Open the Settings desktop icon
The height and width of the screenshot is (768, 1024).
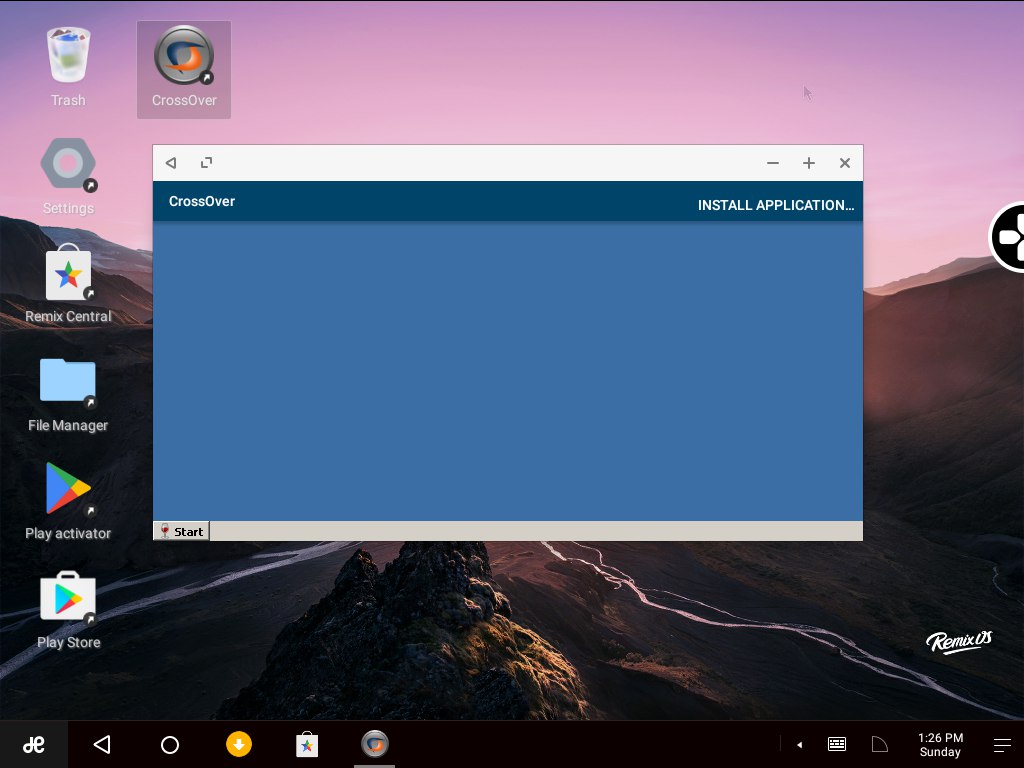(x=69, y=176)
